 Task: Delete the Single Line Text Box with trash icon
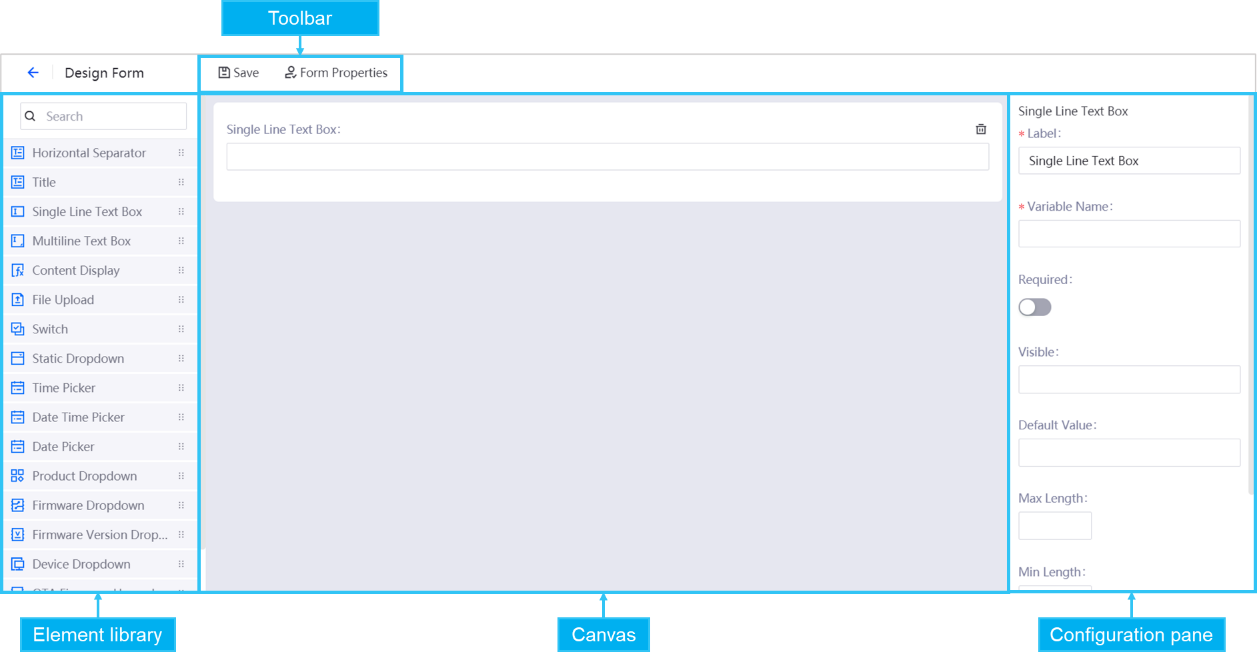981,129
